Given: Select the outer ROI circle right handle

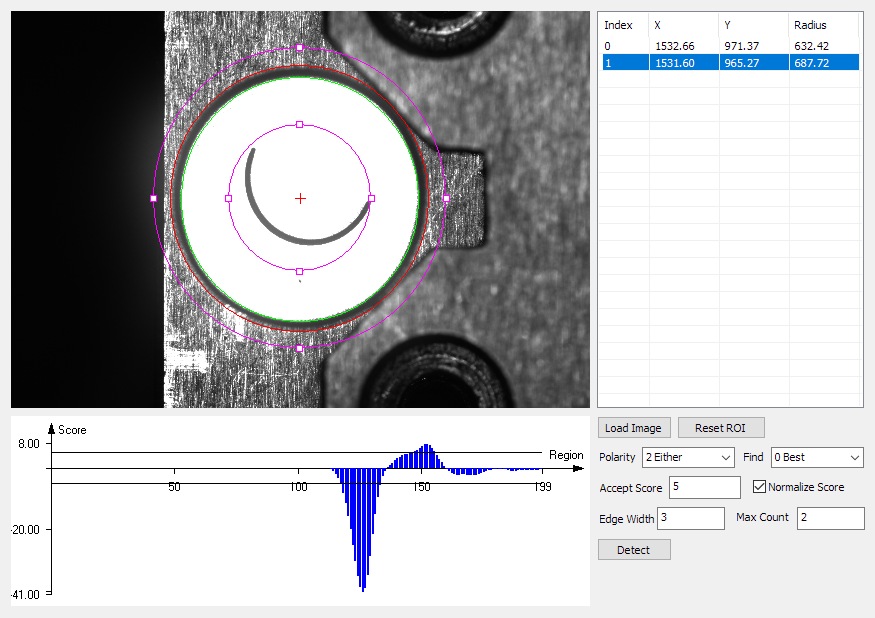Looking at the screenshot, I should click(446, 198).
